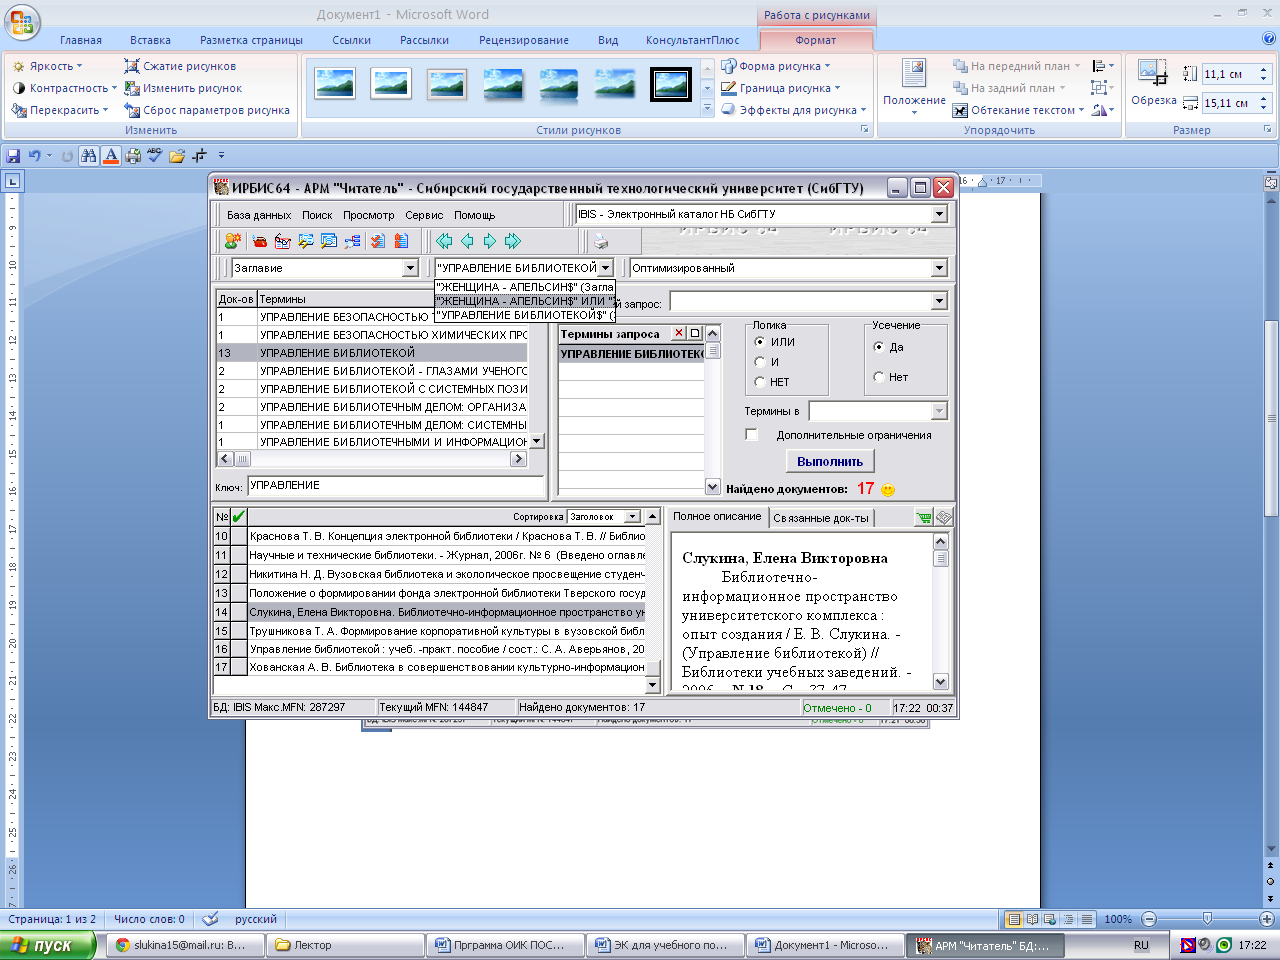
Task: Click the Word Office button
Action: click(x=22, y=22)
